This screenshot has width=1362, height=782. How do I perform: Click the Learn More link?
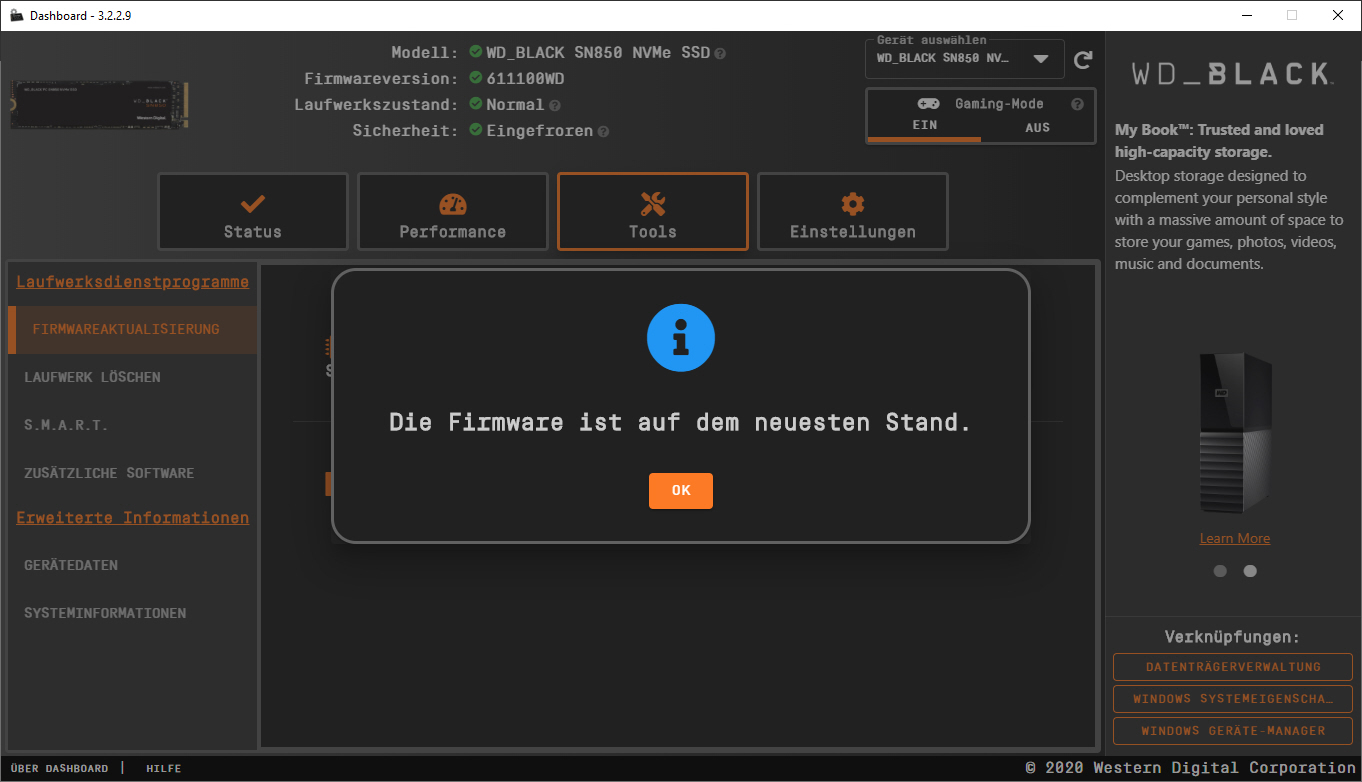tap(1235, 538)
